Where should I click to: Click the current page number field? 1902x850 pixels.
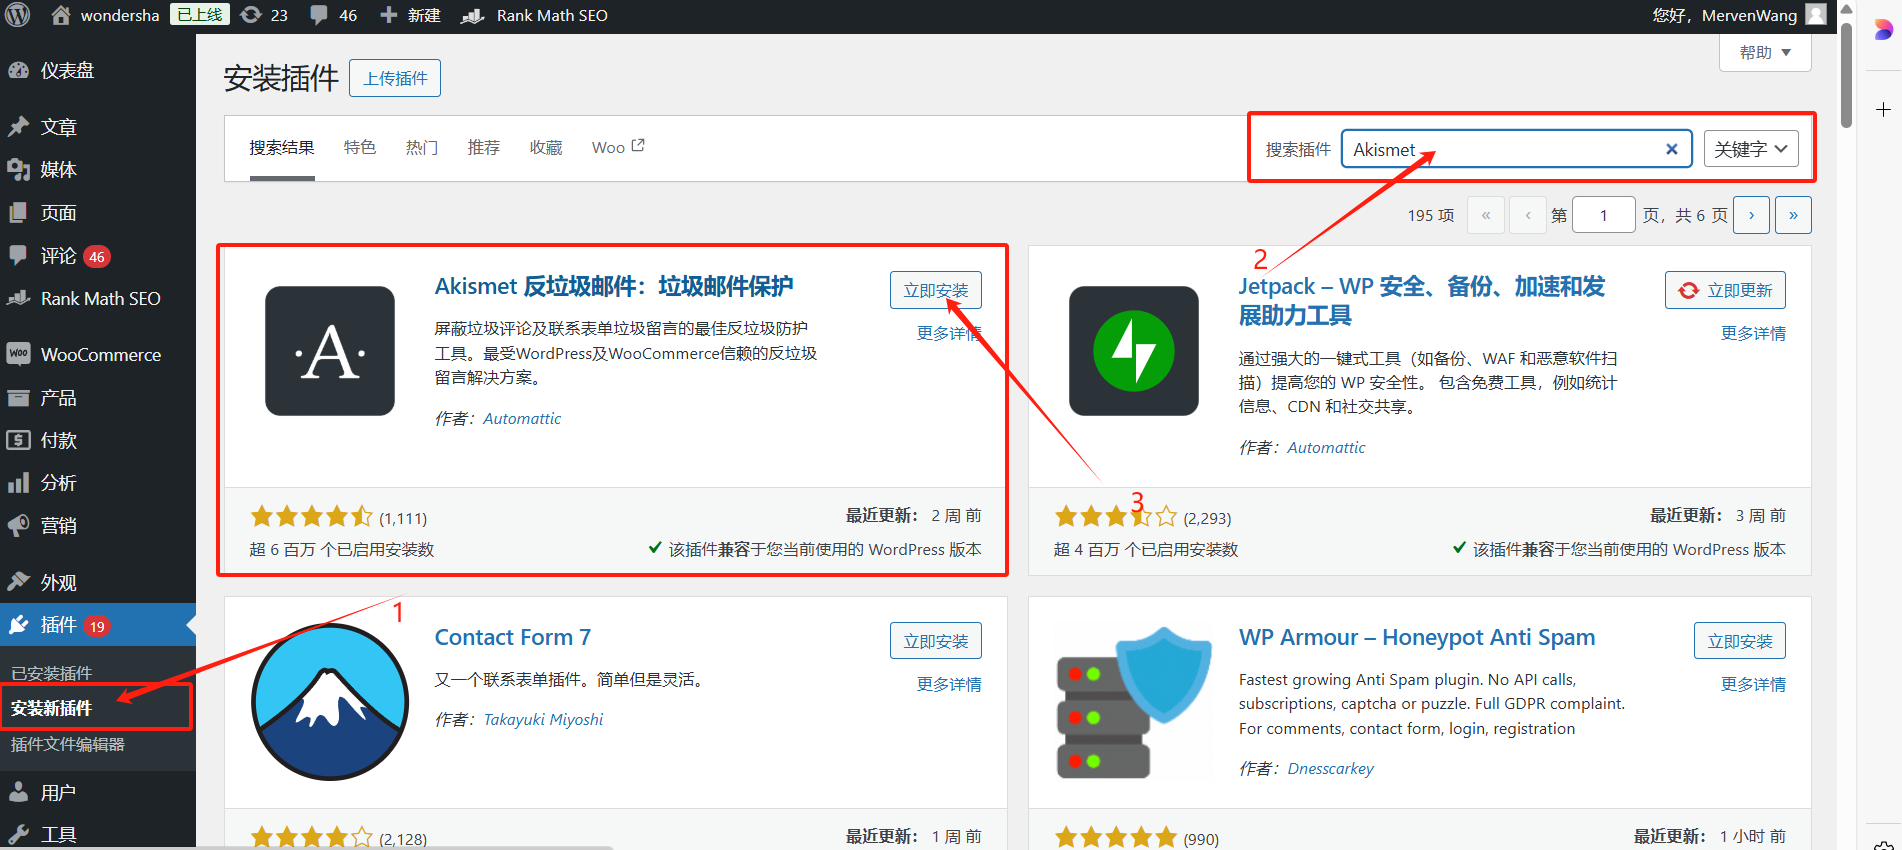coord(1603,215)
